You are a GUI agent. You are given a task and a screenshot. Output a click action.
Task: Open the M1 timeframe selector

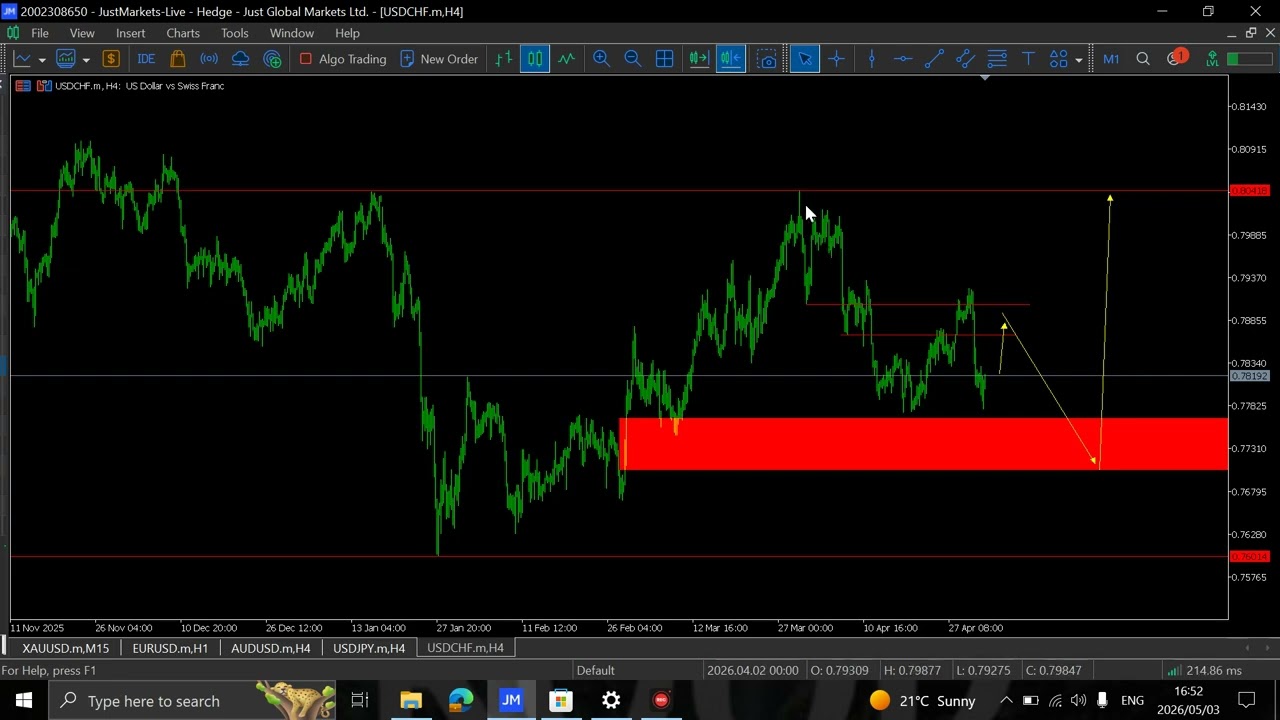(x=1111, y=59)
